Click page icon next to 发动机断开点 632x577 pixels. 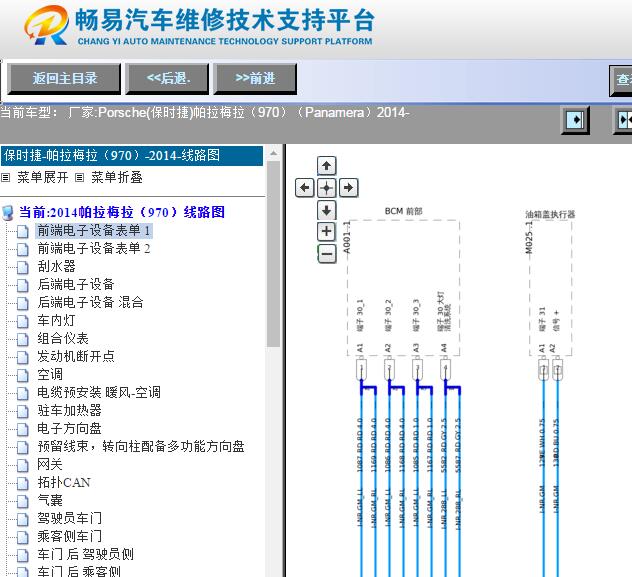[23, 357]
